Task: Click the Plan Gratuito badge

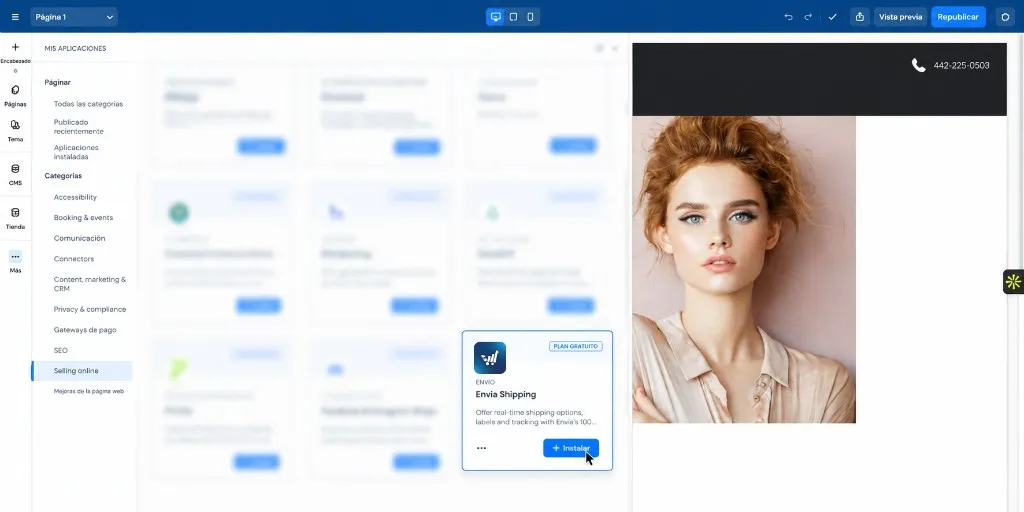Action: 575,346
